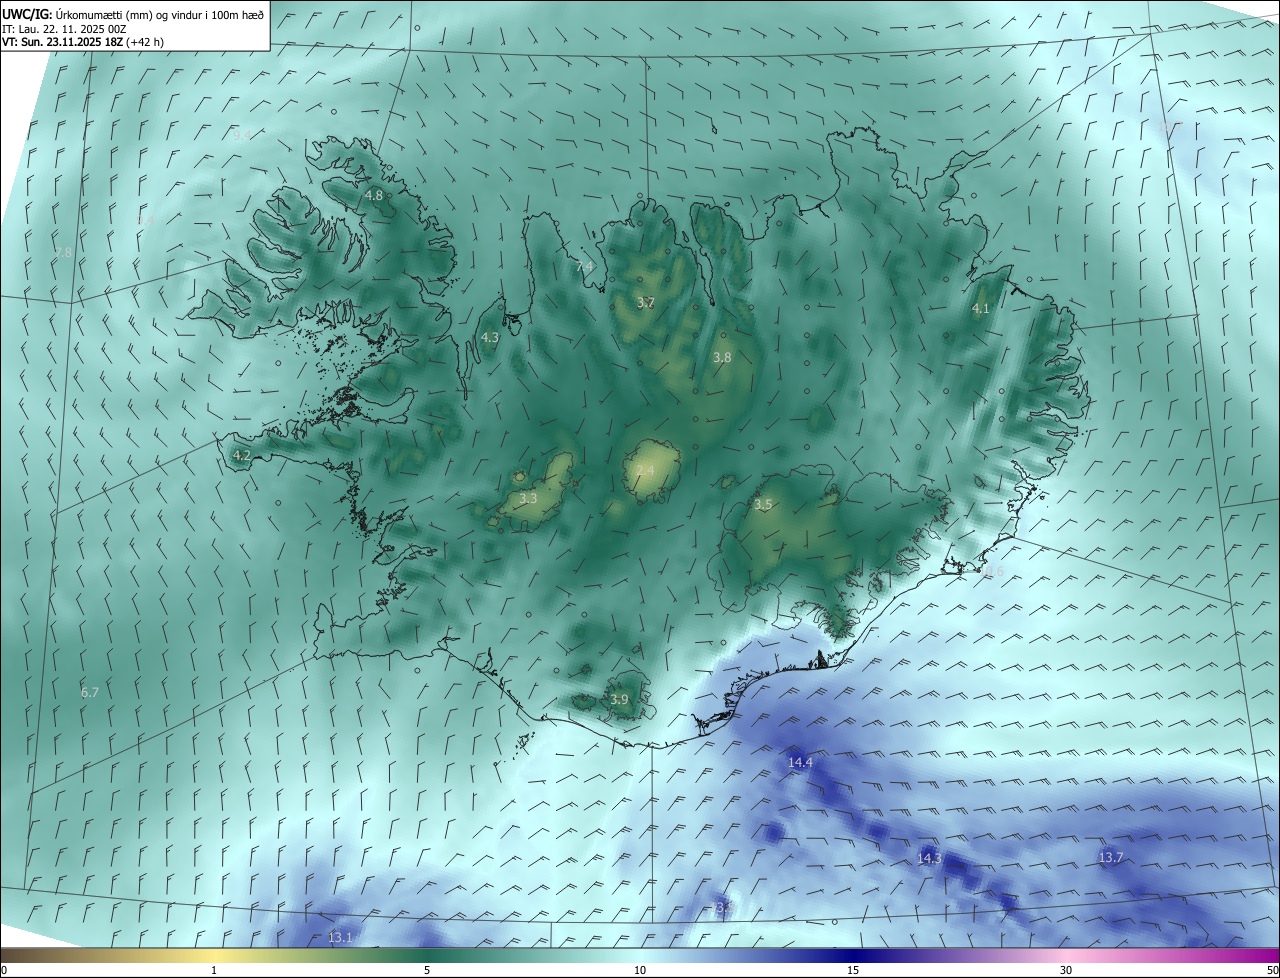The height and width of the screenshot is (978, 1280).
Task: Click the 4.2 label on Snæfellsnes peninsula
Action: point(241,455)
